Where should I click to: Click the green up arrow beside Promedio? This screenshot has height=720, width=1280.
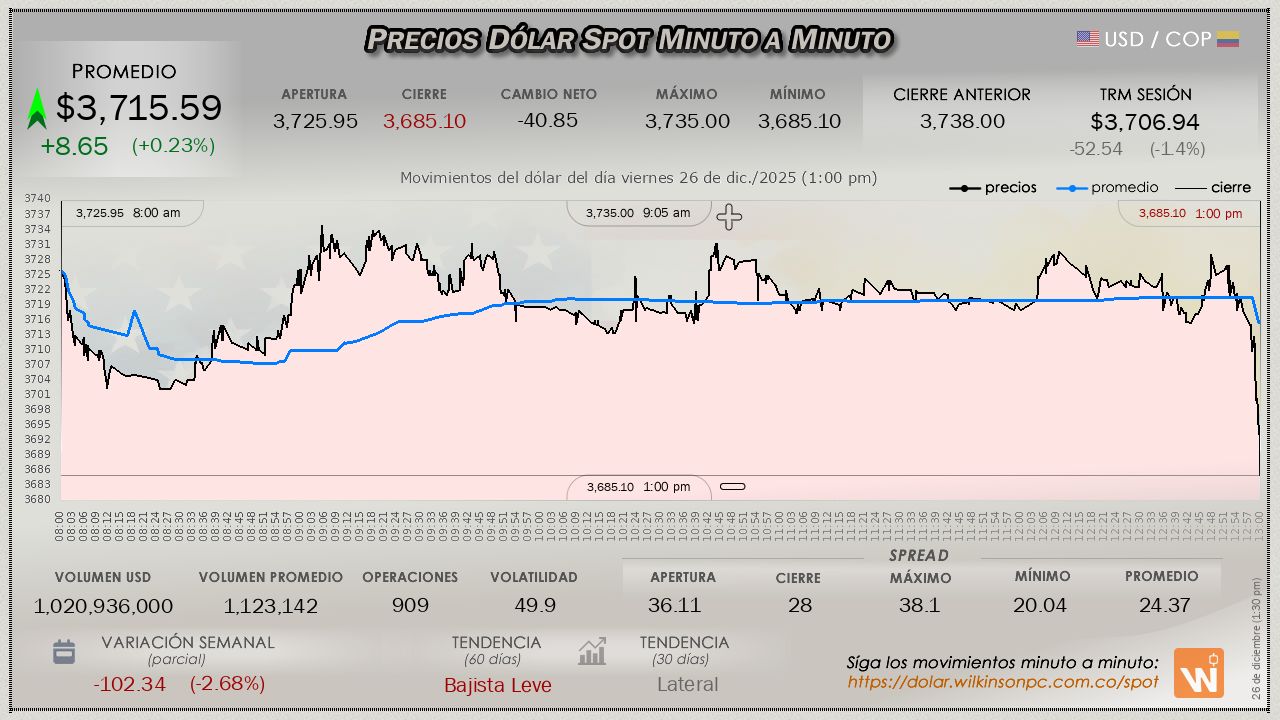(x=37, y=109)
